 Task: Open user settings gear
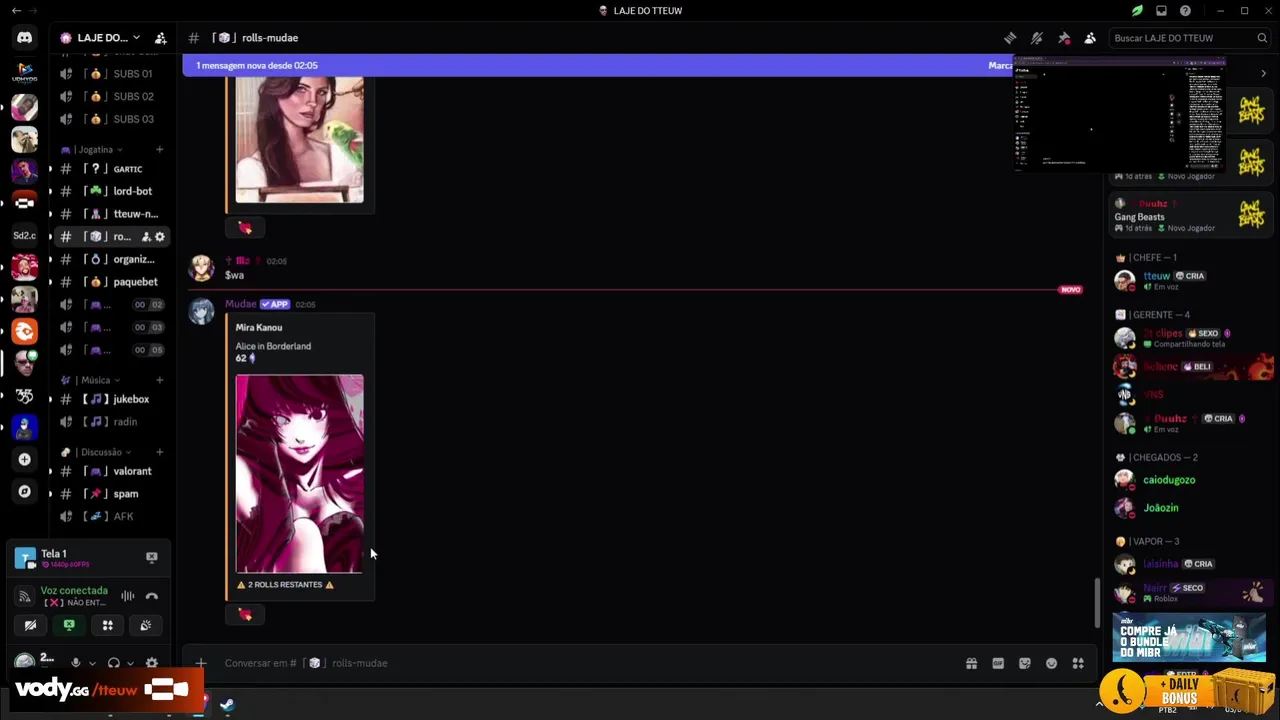(152, 663)
